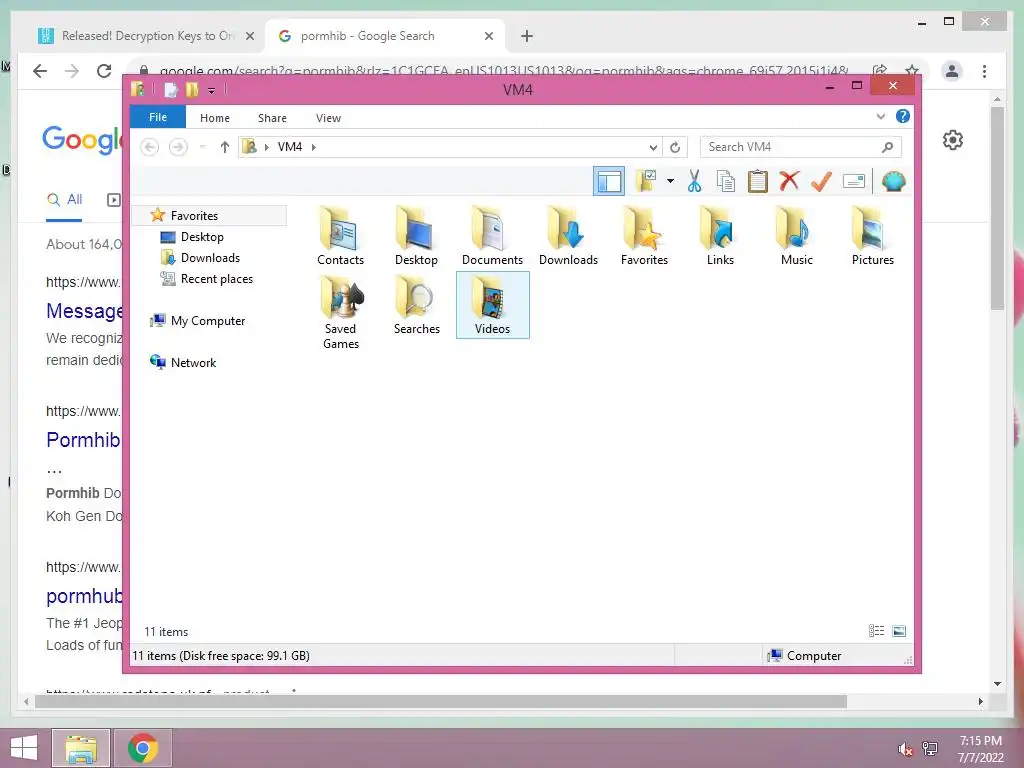
Task: Open the Music folder
Action: pos(797,236)
